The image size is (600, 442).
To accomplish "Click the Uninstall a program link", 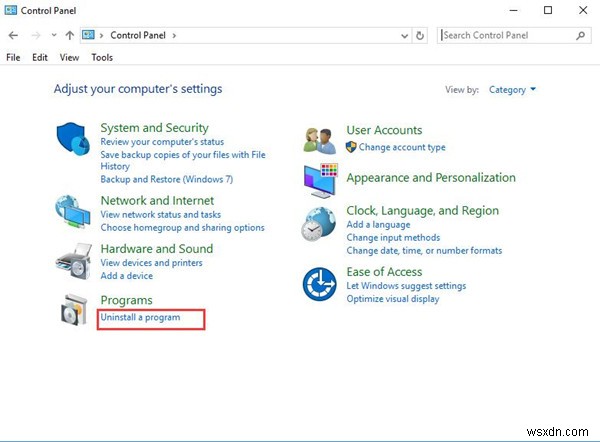I will 140,318.
